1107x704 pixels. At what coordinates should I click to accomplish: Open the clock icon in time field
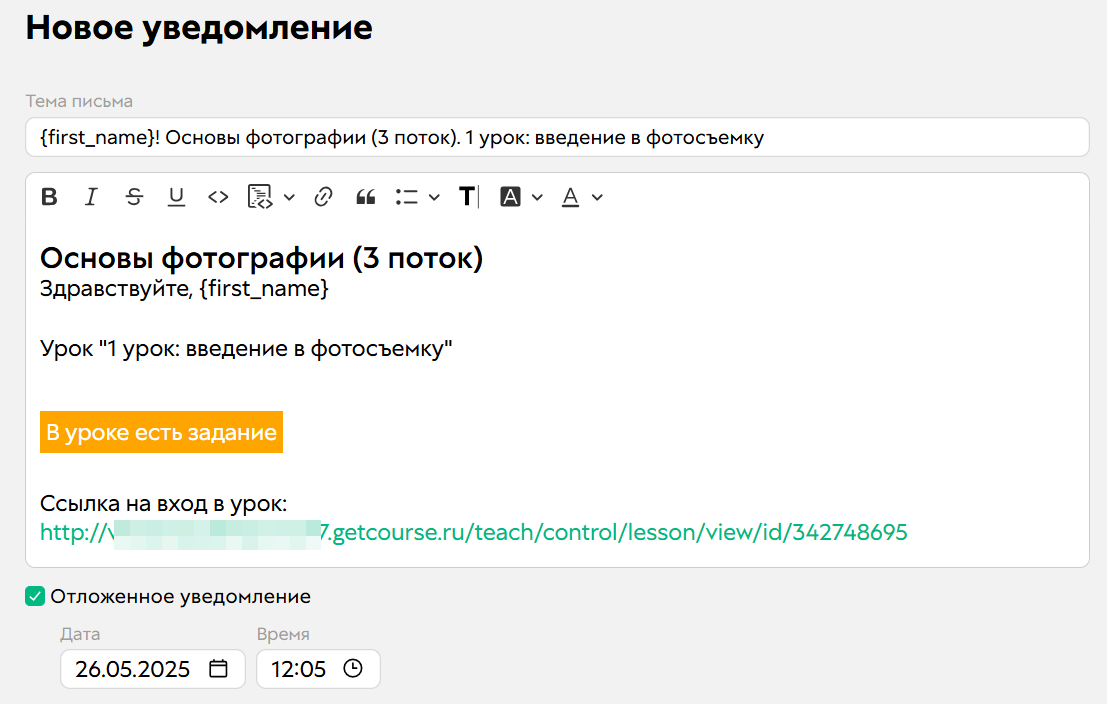tap(353, 669)
